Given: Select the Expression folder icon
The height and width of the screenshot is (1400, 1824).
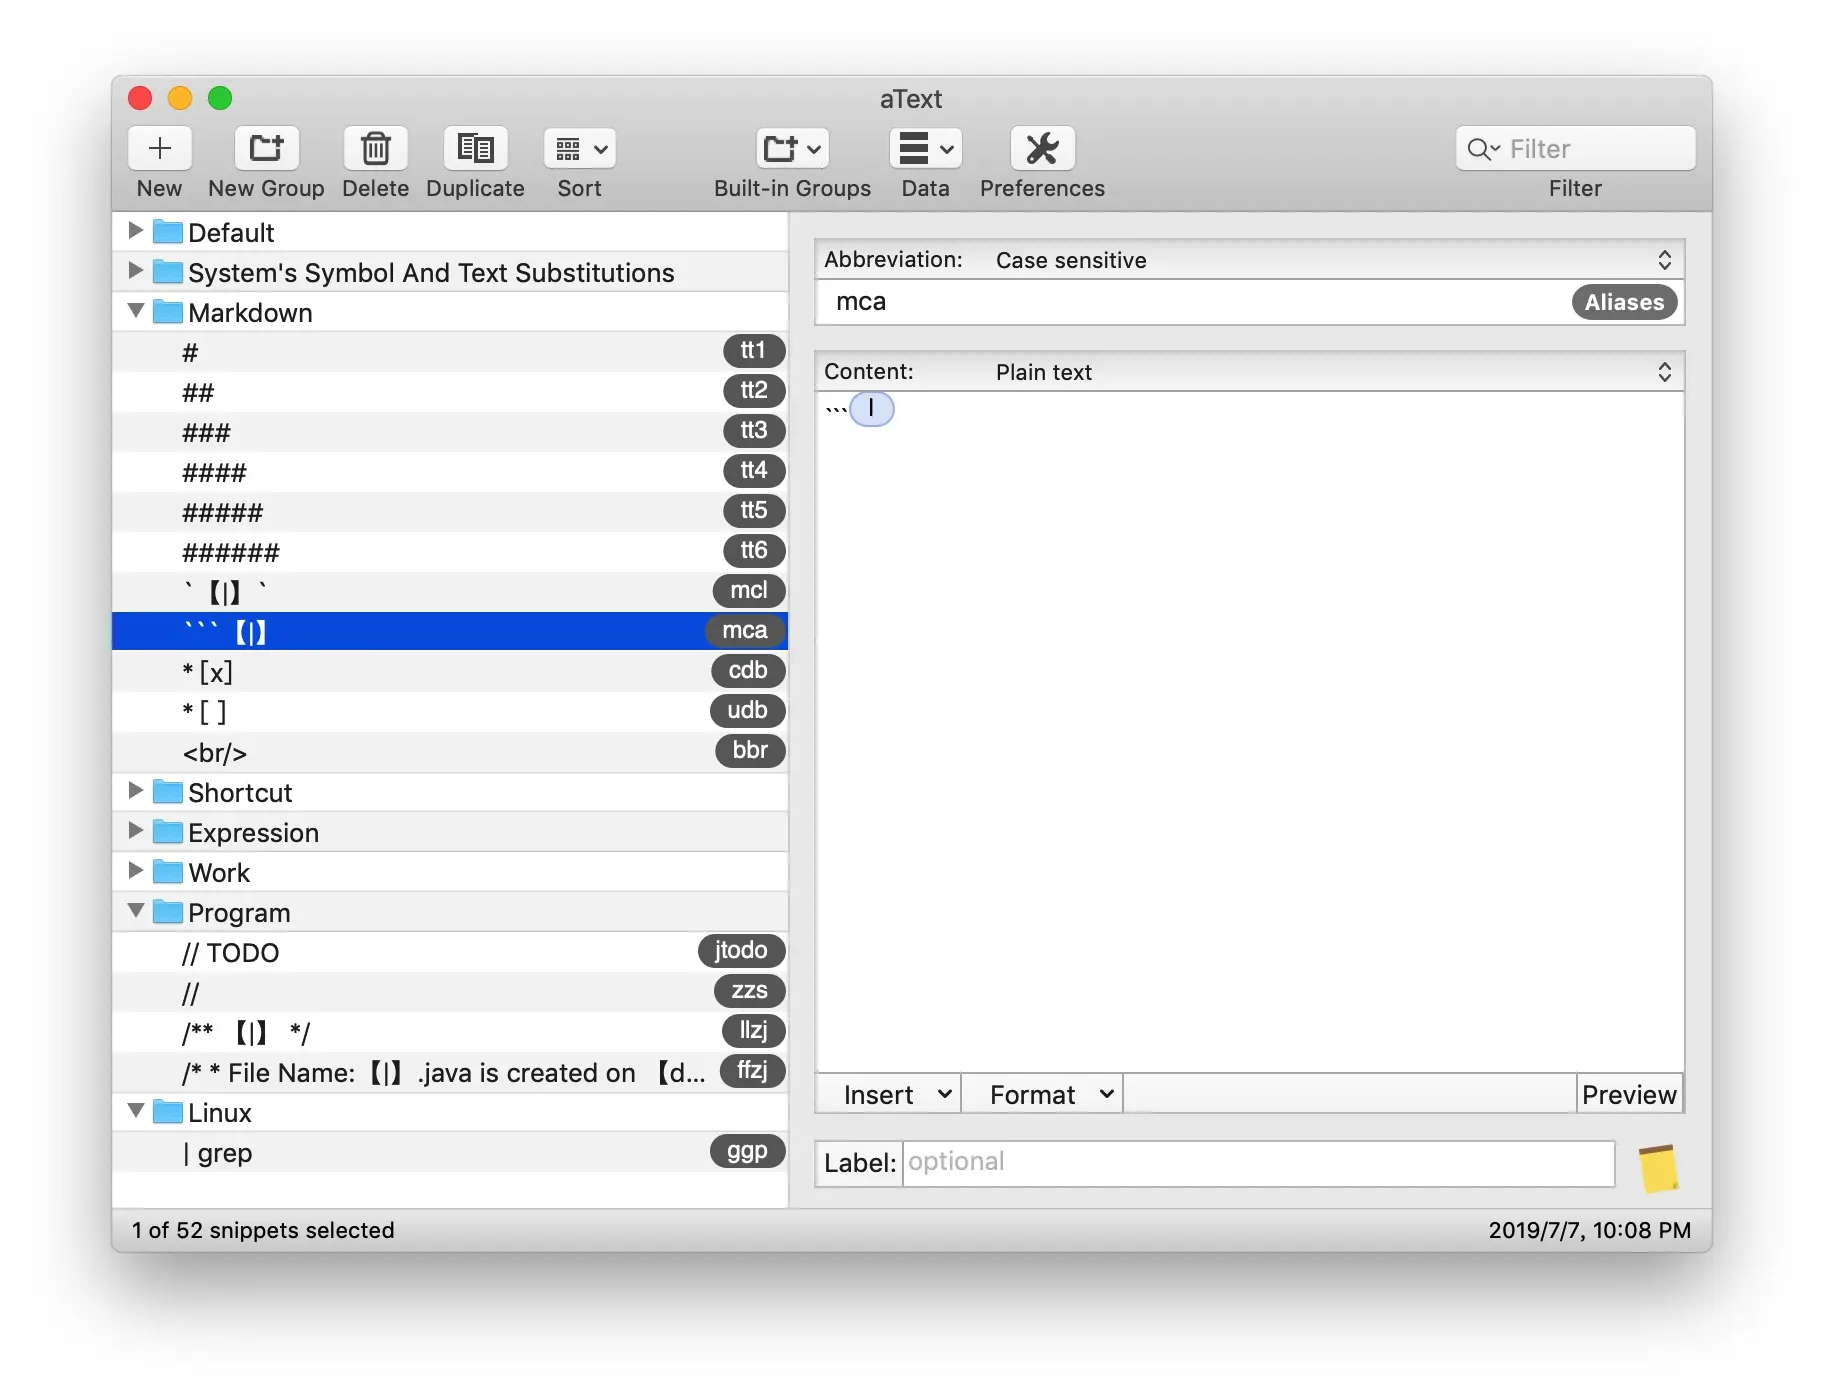Looking at the screenshot, I should (x=168, y=832).
